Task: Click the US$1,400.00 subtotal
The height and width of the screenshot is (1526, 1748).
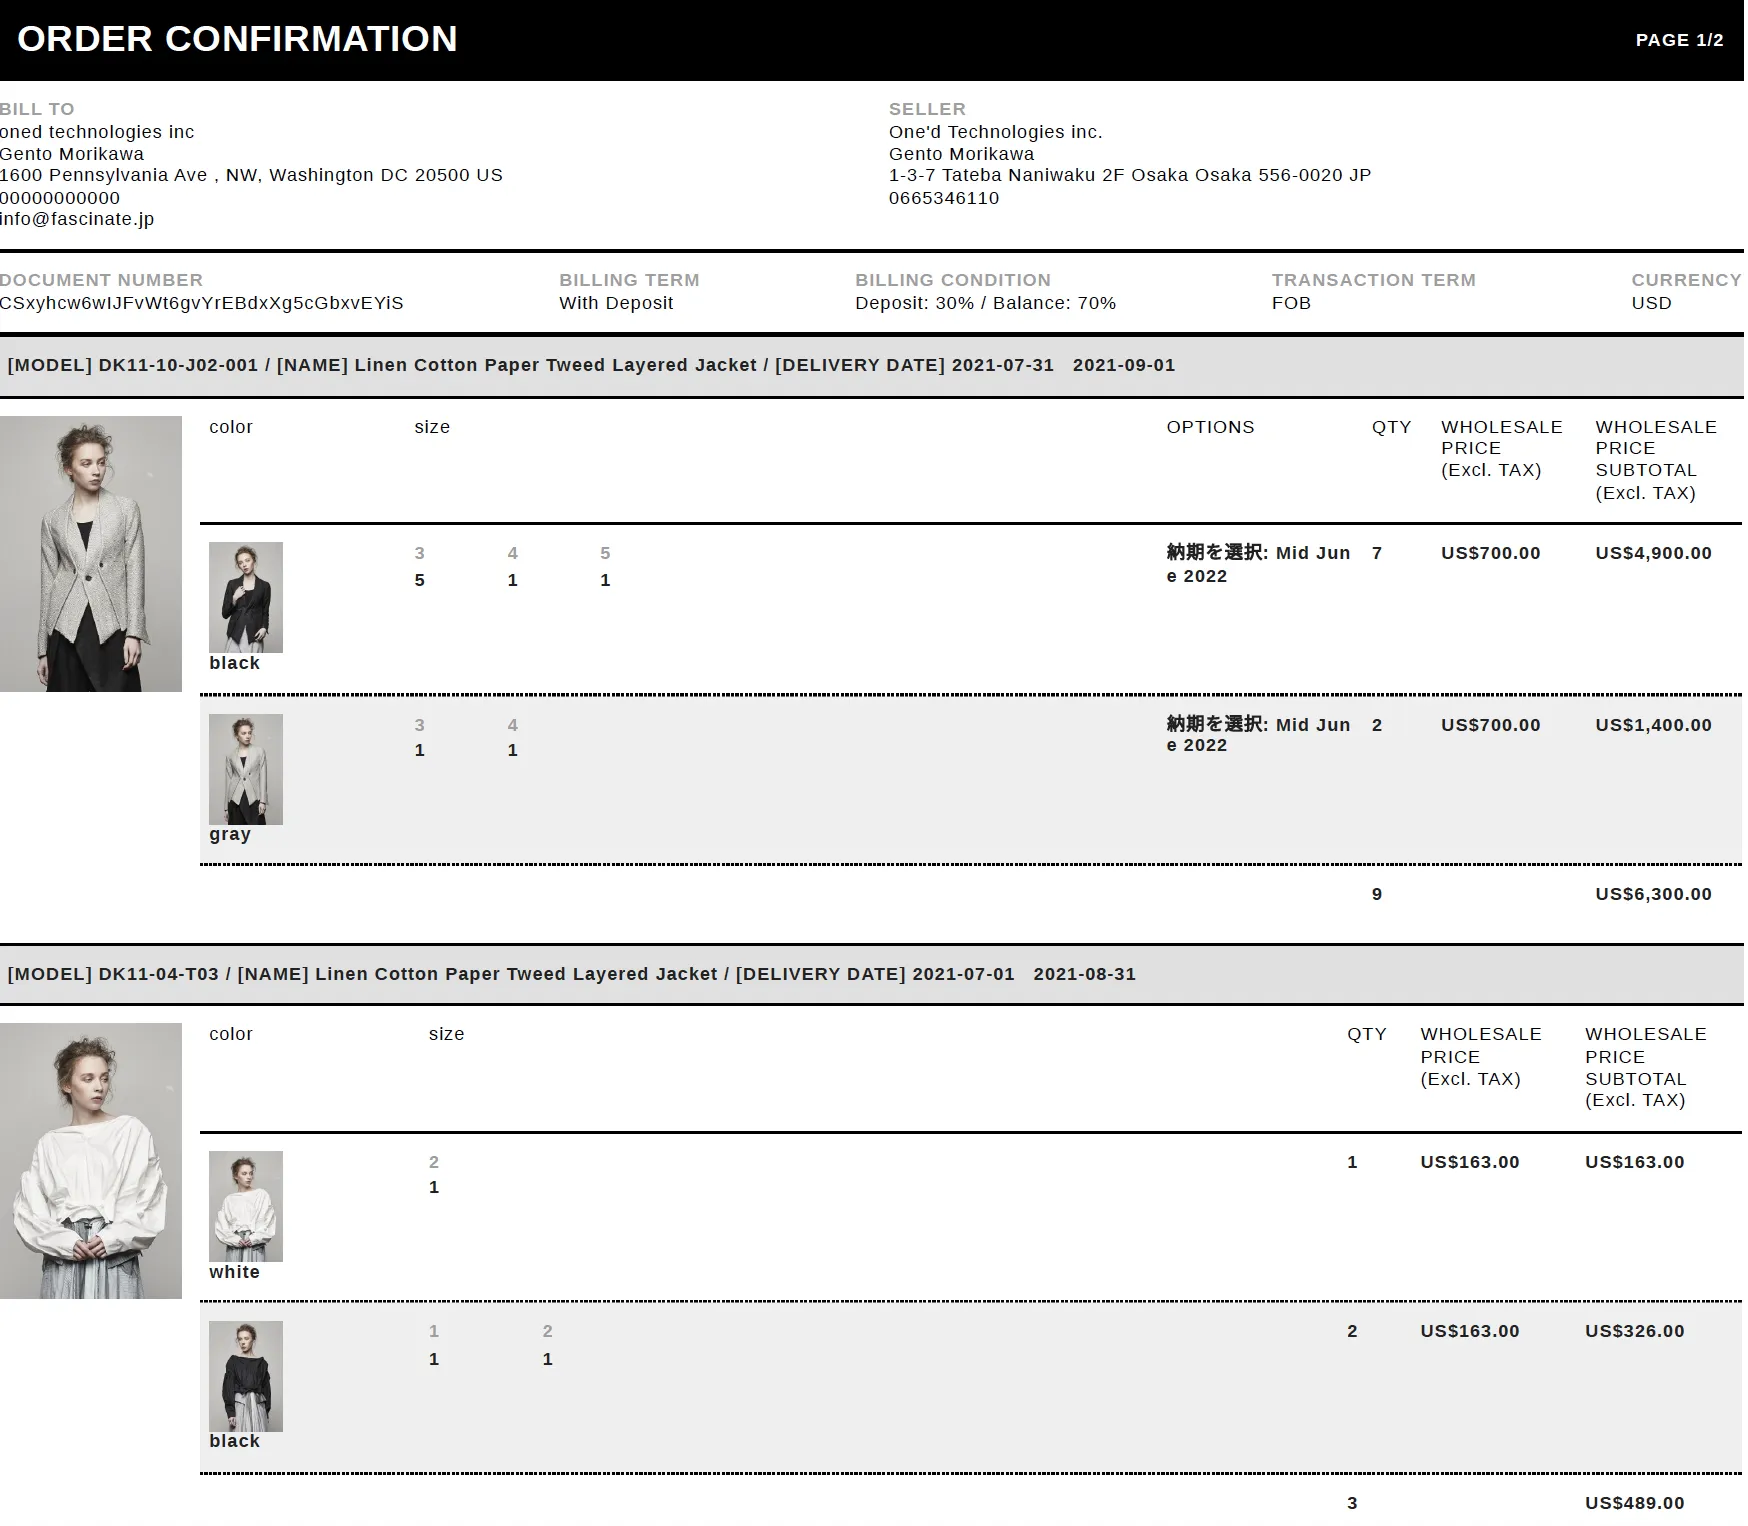Action: coord(1654,725)
